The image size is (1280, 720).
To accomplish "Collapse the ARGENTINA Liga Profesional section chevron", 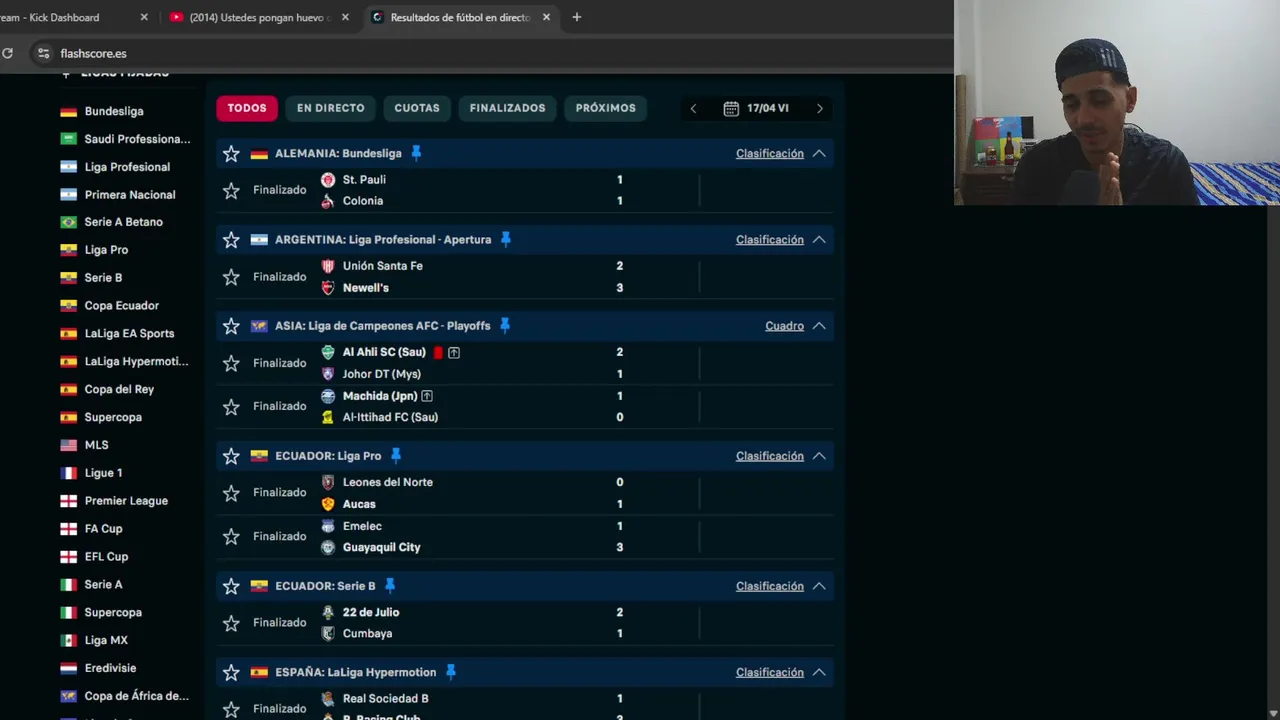I will (x=819, y=240).
